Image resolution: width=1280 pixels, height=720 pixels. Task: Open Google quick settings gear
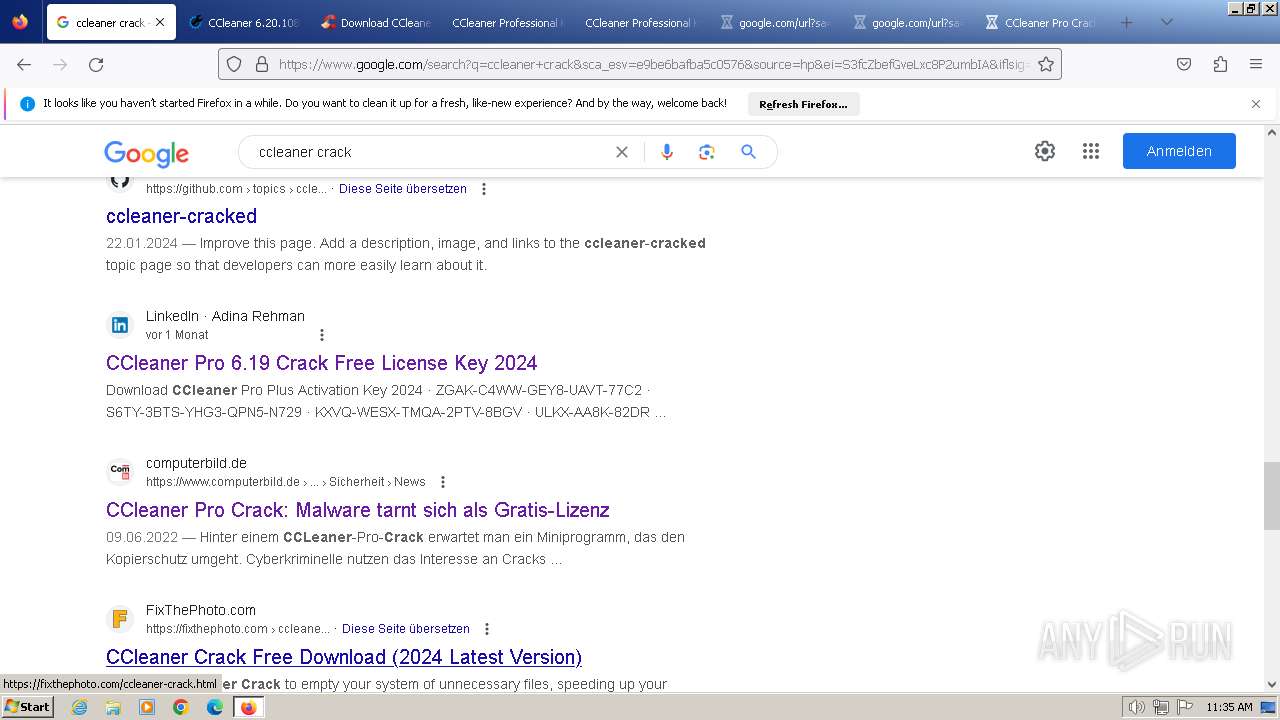click(x=1045, y=151)
